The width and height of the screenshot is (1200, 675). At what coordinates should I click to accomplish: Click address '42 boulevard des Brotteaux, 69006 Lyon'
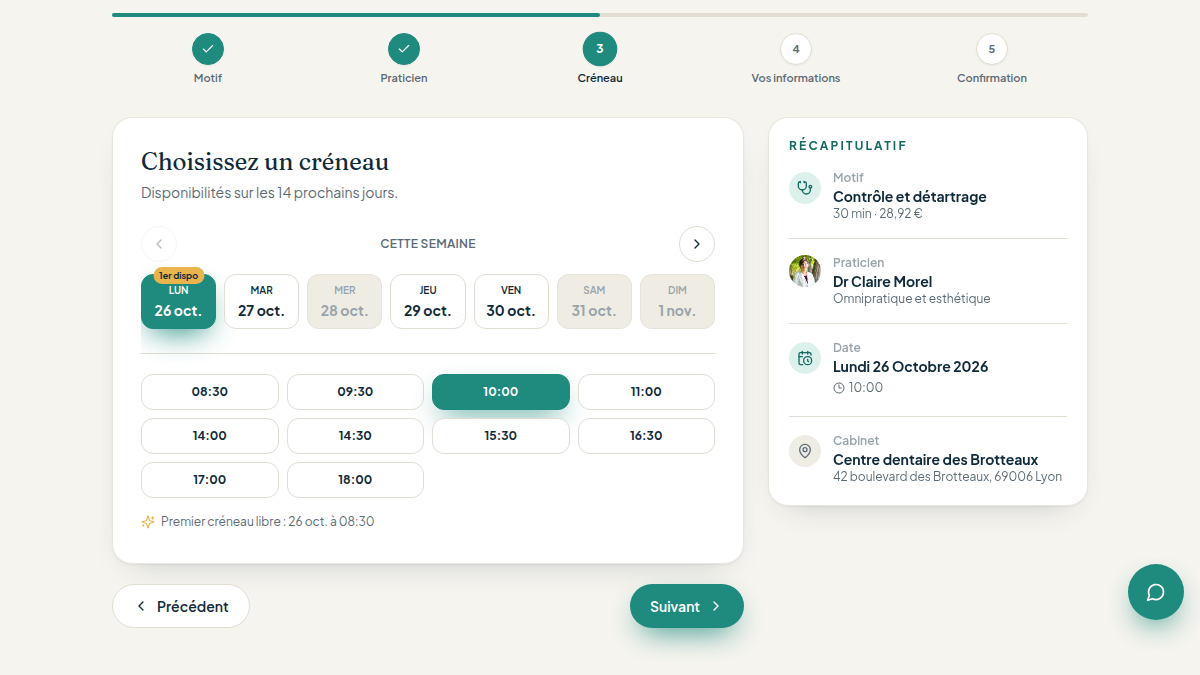click(947, 477)
